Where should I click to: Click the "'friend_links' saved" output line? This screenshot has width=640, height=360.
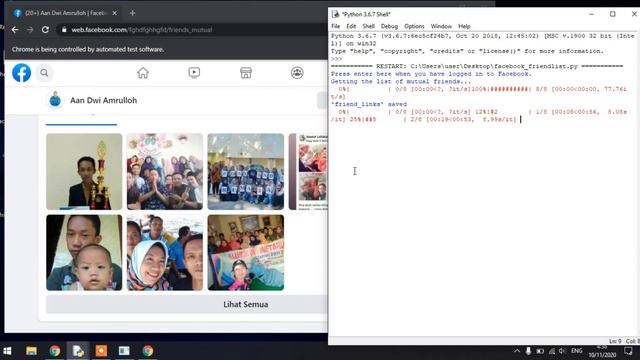(x=369, y=104)
